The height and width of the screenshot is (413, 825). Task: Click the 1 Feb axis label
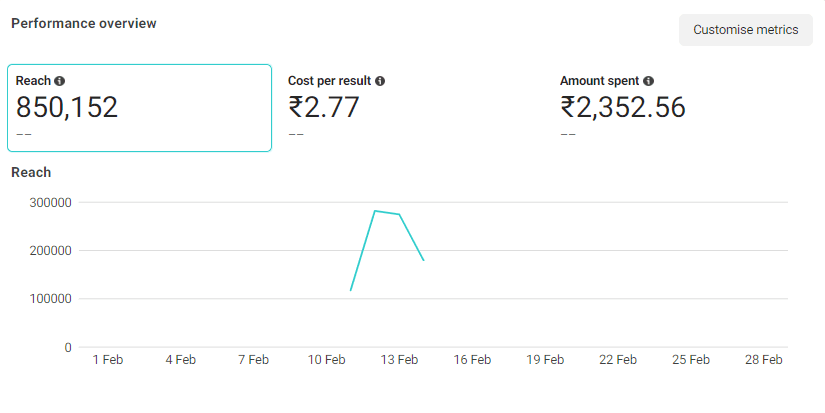click(x=108, y=360)
